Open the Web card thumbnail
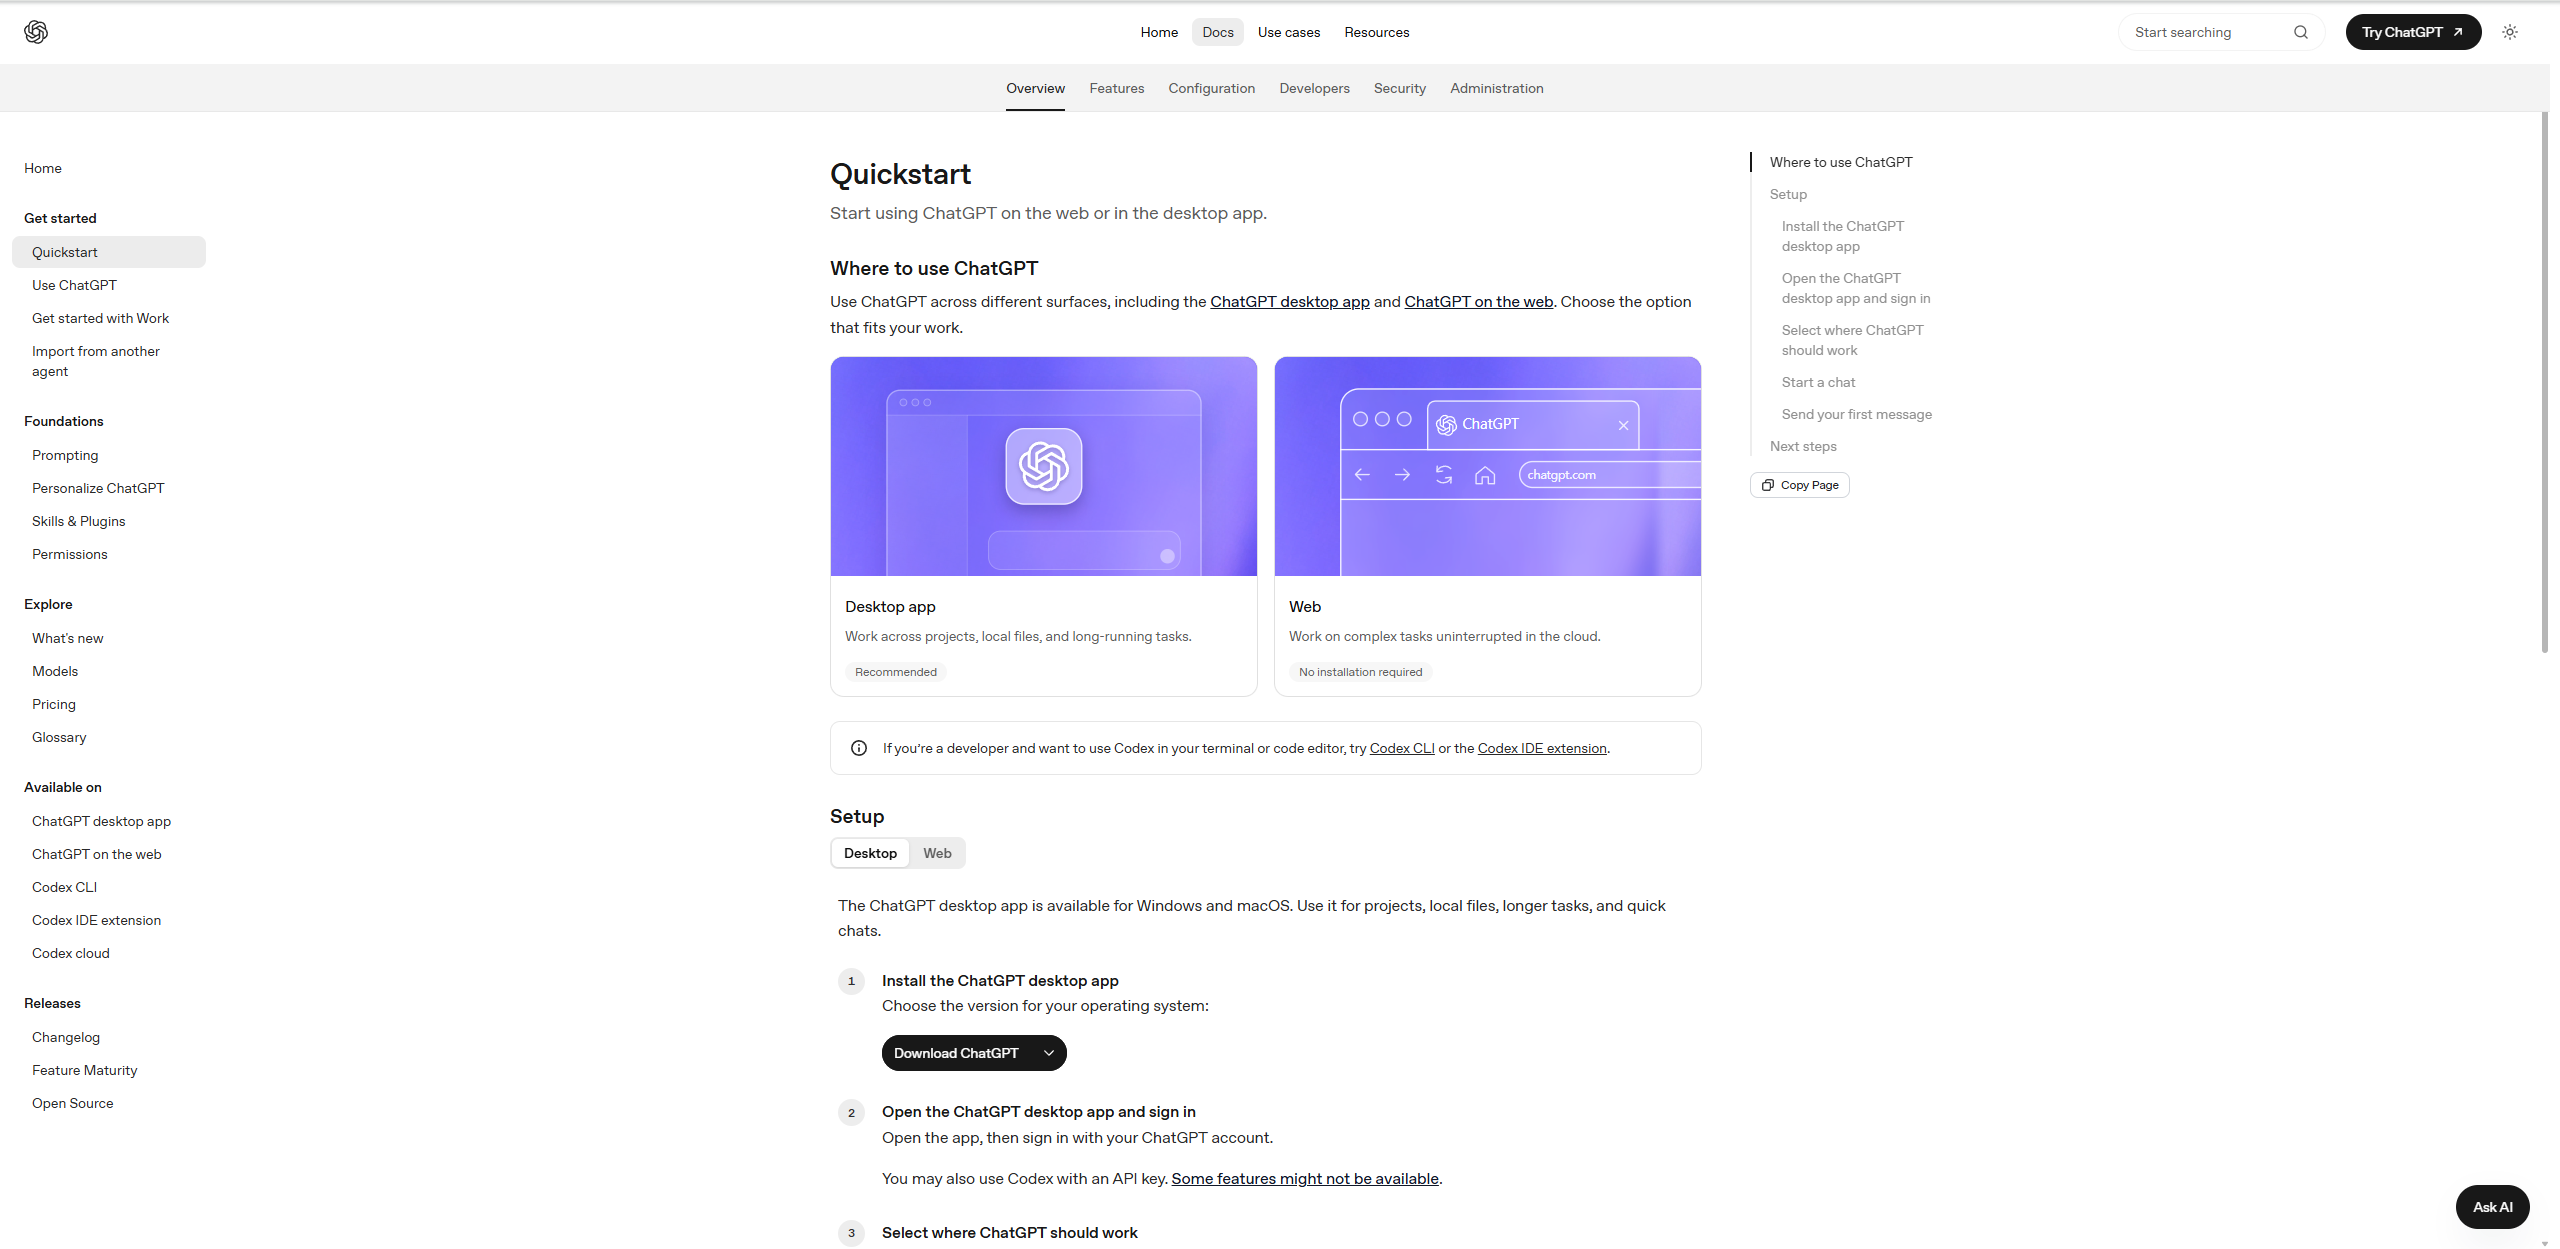Image resolution: width=2560 pixels, height=1249 pixels. 1487,466
